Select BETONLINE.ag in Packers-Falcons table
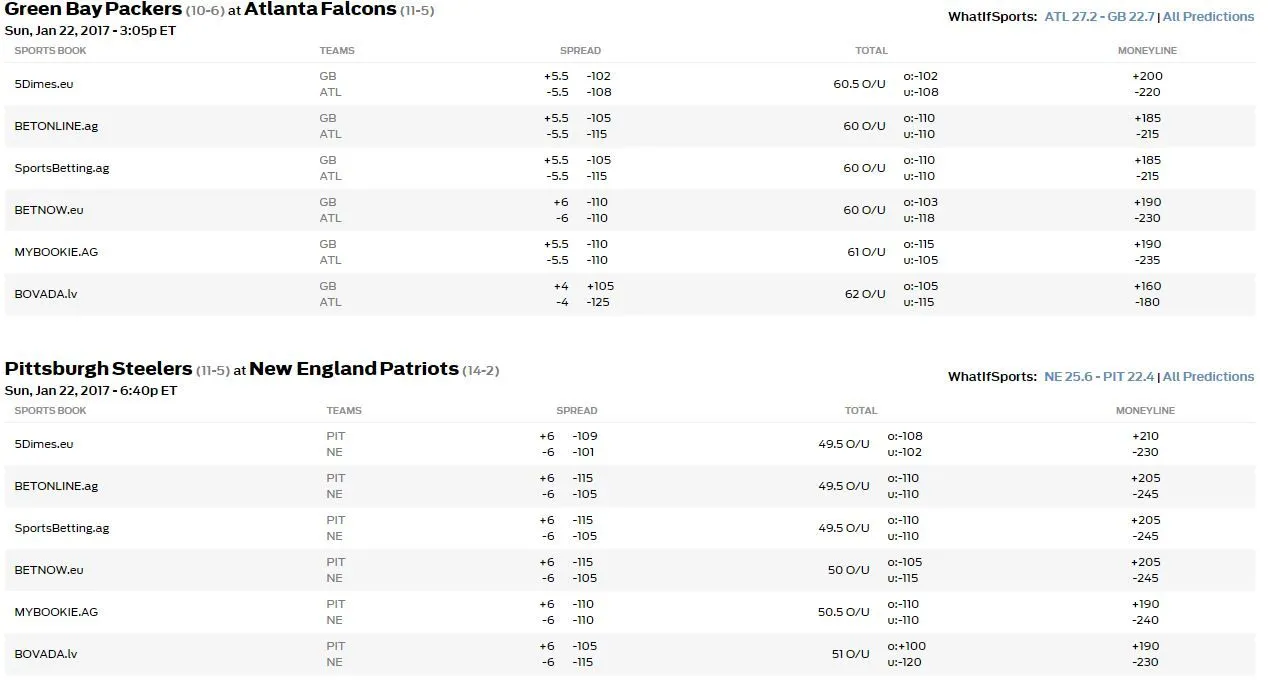Image resolution: width=1268 pixels, height=680 pixels. point(56,126)
